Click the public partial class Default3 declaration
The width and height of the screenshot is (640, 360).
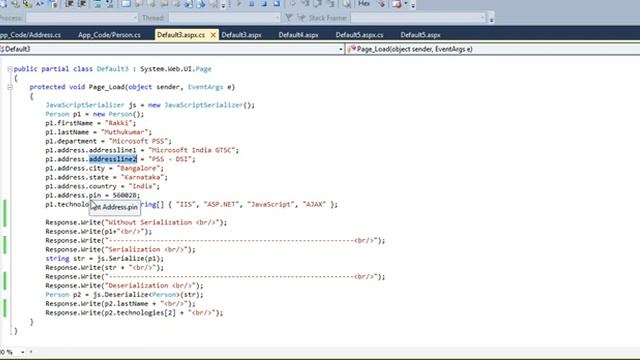[x=112, y=69]
